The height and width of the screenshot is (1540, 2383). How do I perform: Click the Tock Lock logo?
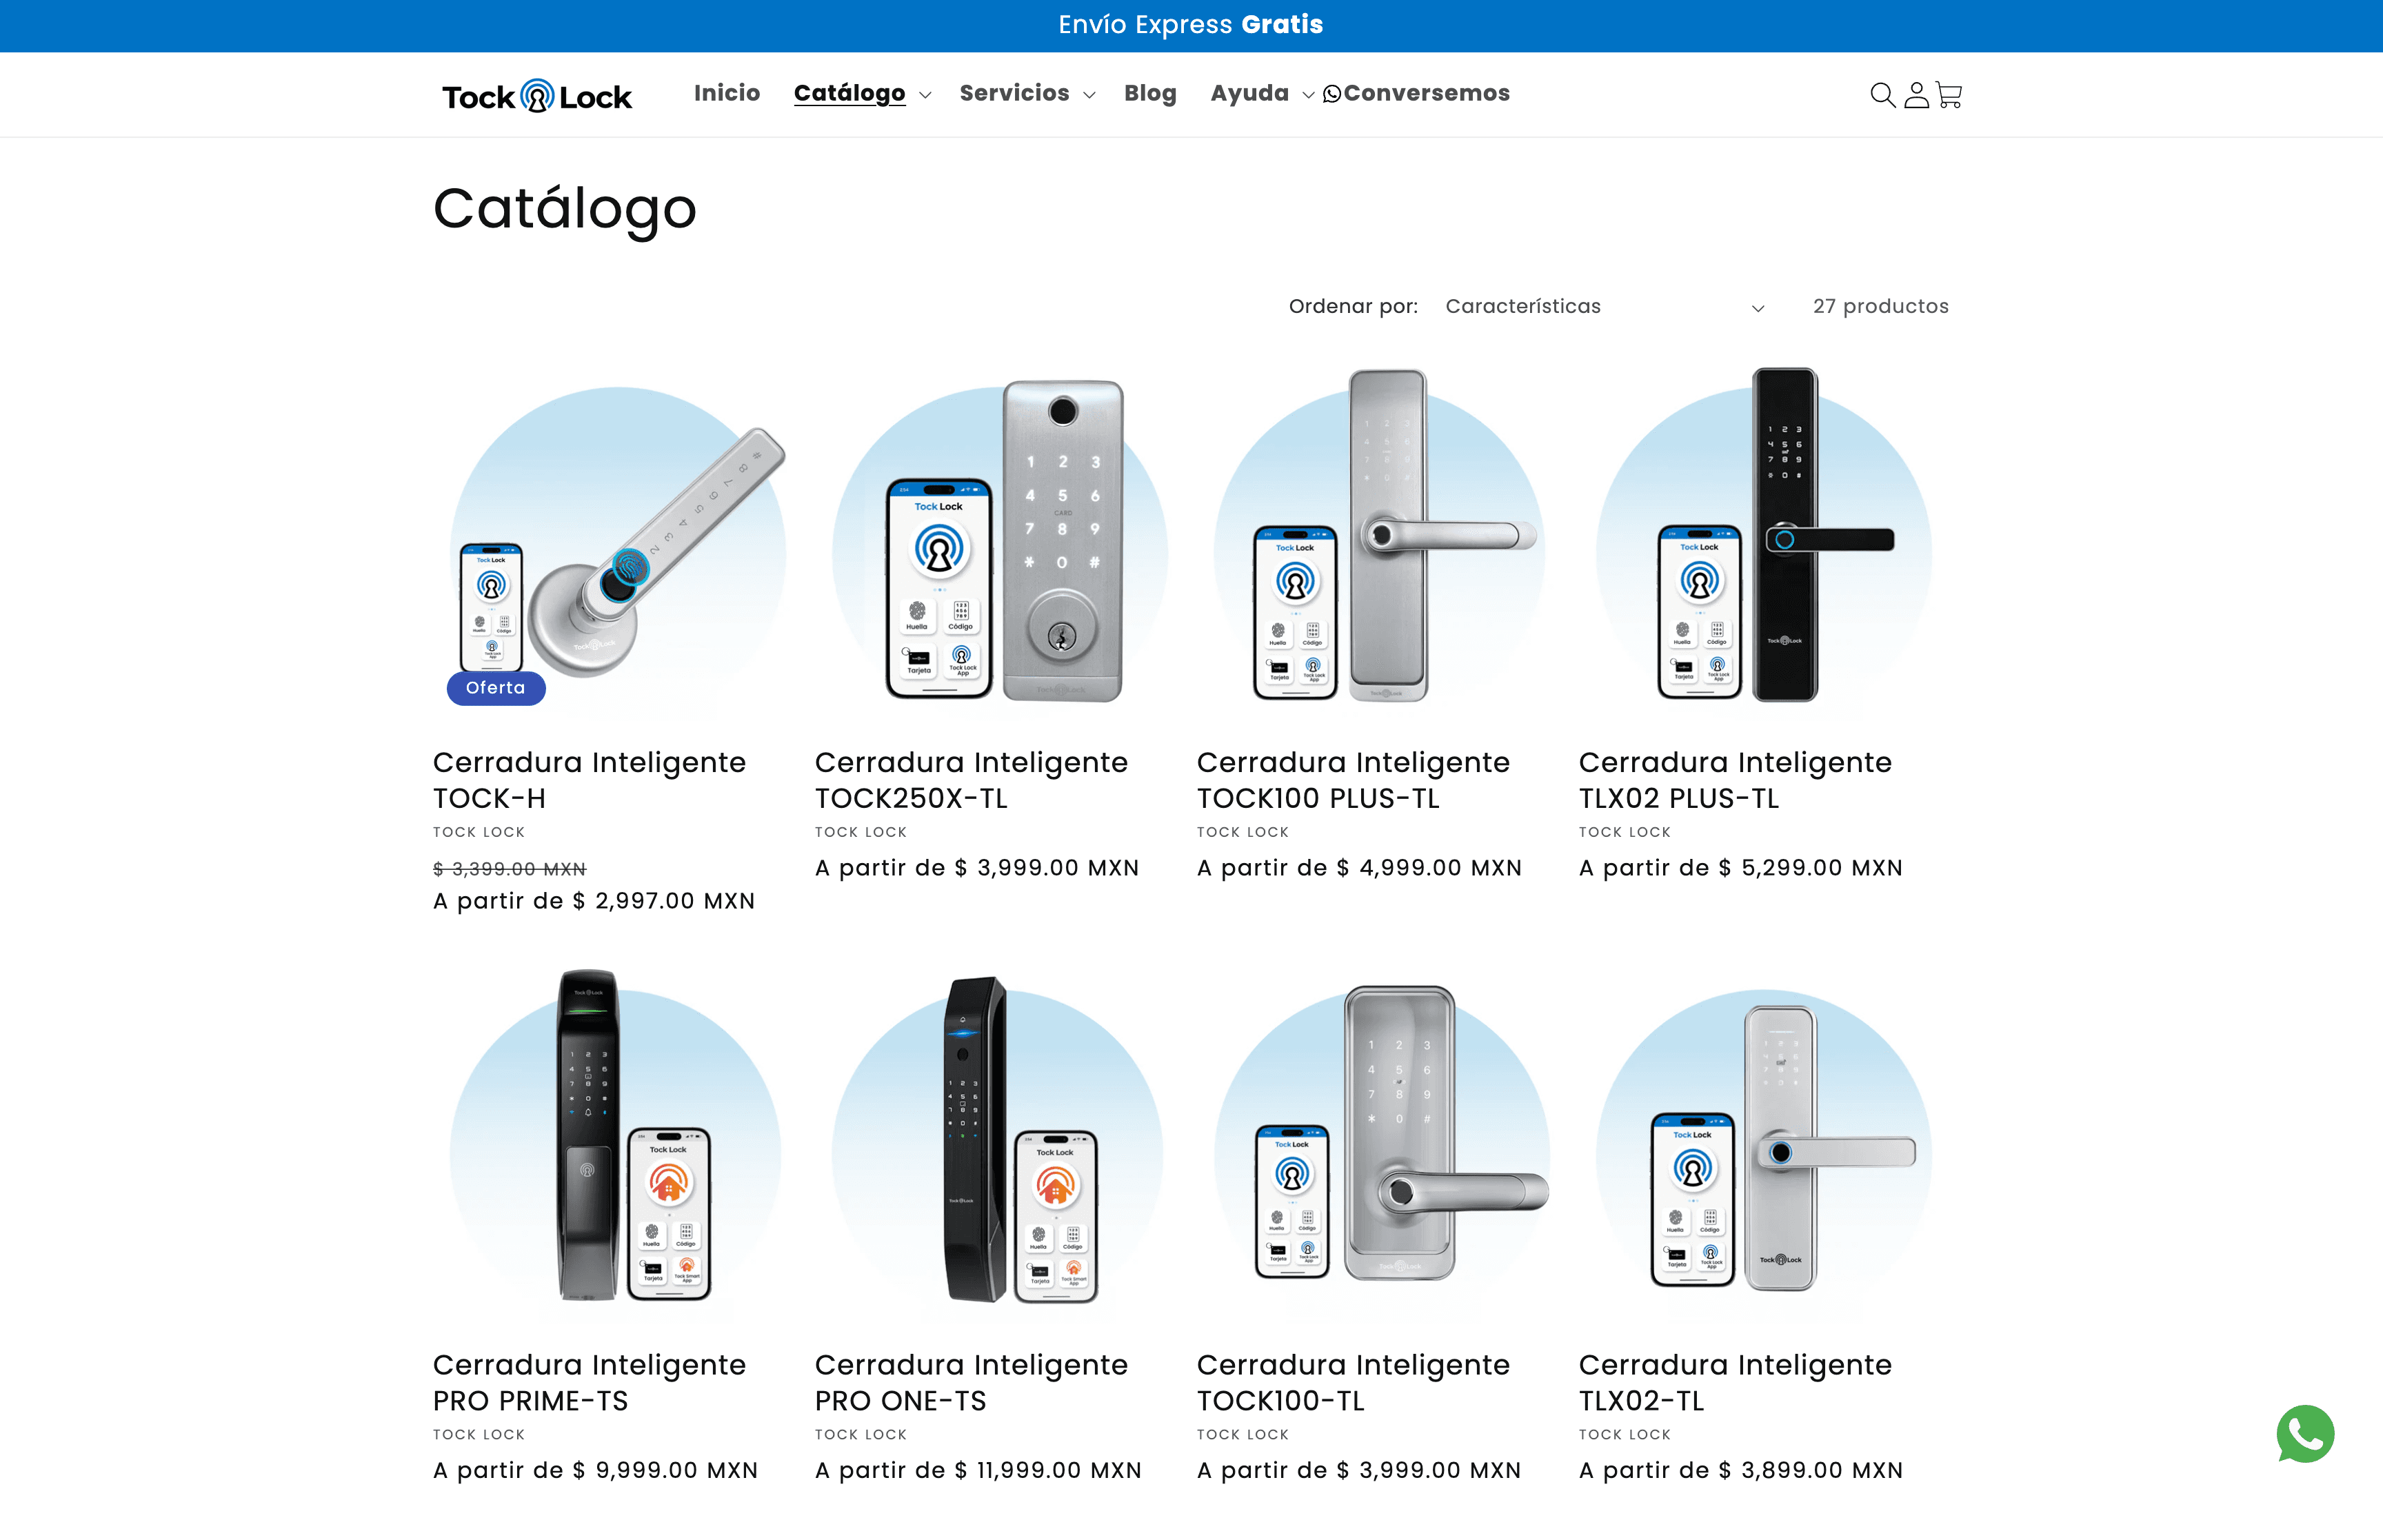coord(537,96)
